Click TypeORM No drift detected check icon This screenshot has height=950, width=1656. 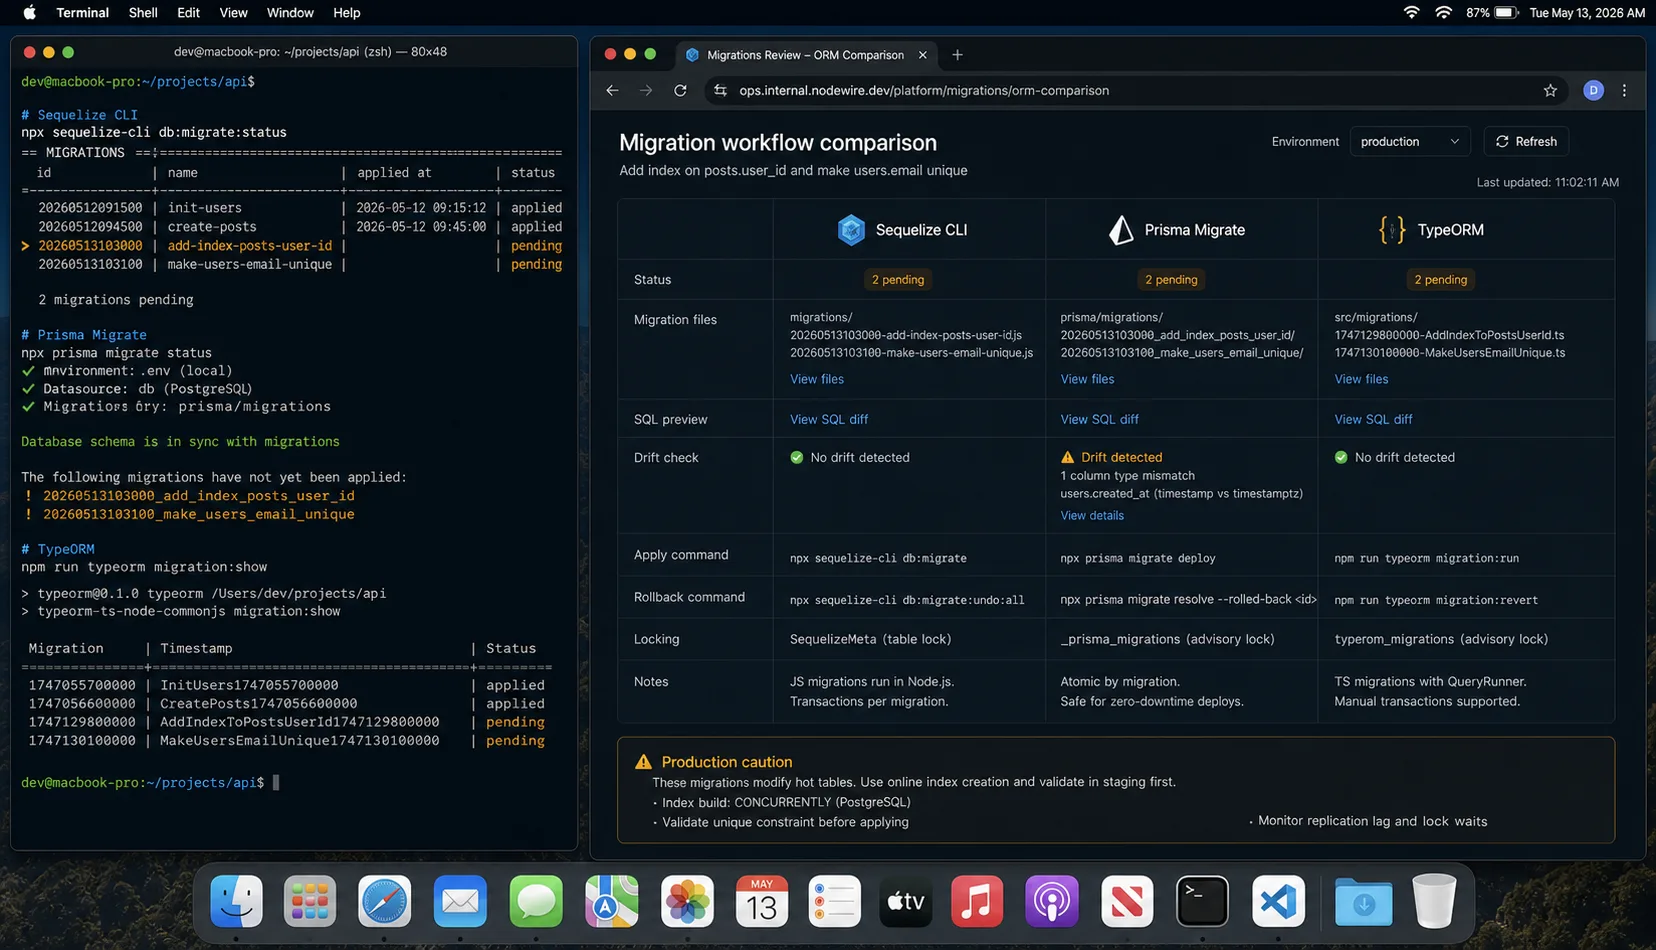coord(1341,457)
